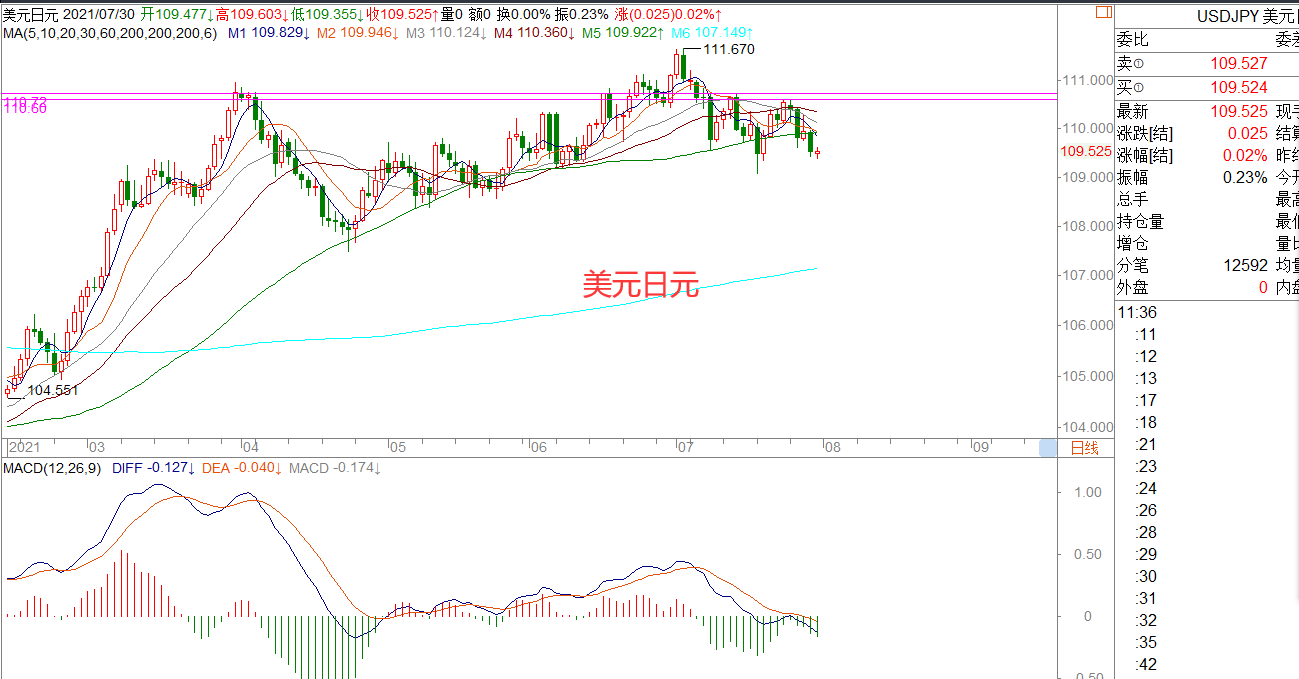Select the M5 109.922 moving average label
The width and height of the screenshot is (1299, 679).
[x=623, y=33]
